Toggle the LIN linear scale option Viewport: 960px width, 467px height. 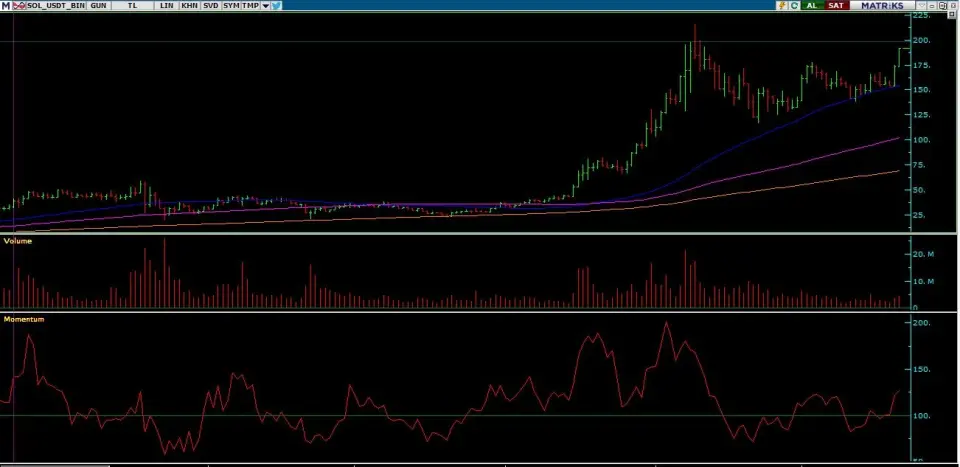(167, 6)
